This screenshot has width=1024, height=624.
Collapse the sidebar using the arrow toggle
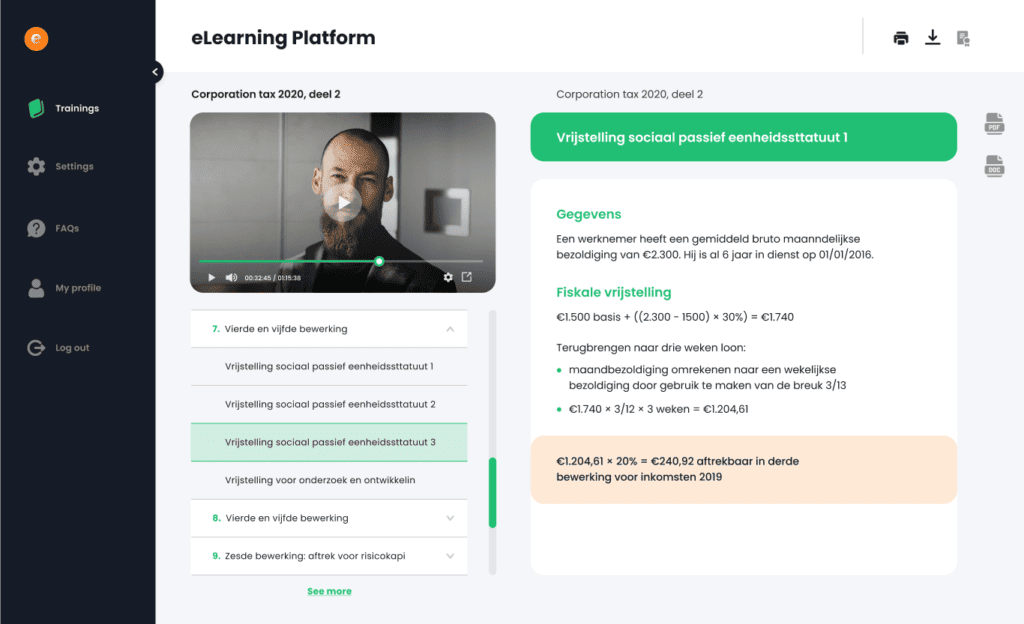[x=155, y=71]
